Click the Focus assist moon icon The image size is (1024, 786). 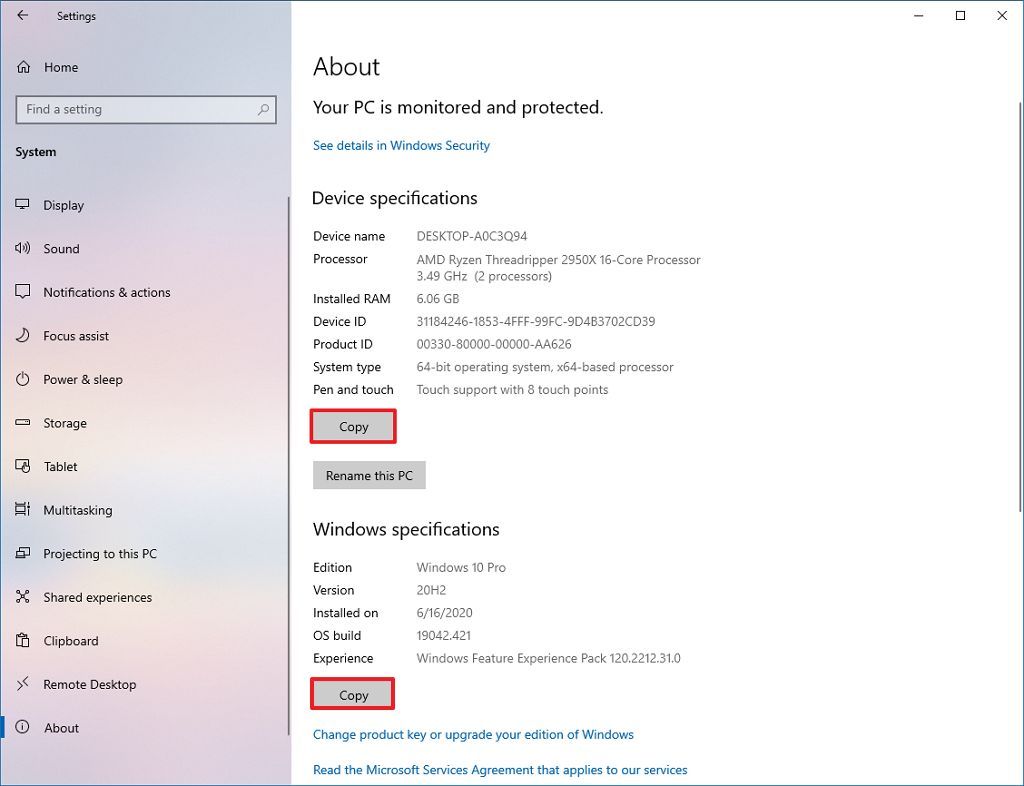(23, 336)
